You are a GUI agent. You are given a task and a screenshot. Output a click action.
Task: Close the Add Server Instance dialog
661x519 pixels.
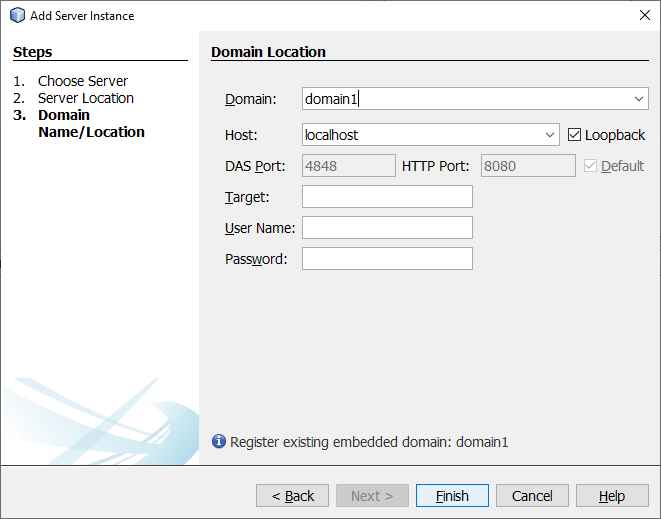645,15
